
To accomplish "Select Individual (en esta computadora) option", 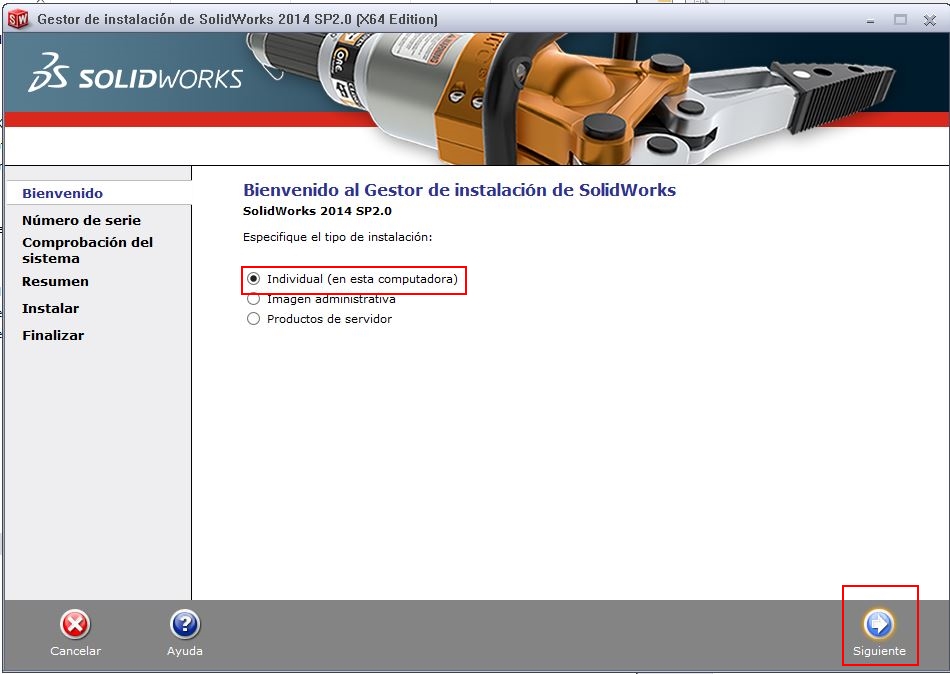I will (x=254, y=279).
